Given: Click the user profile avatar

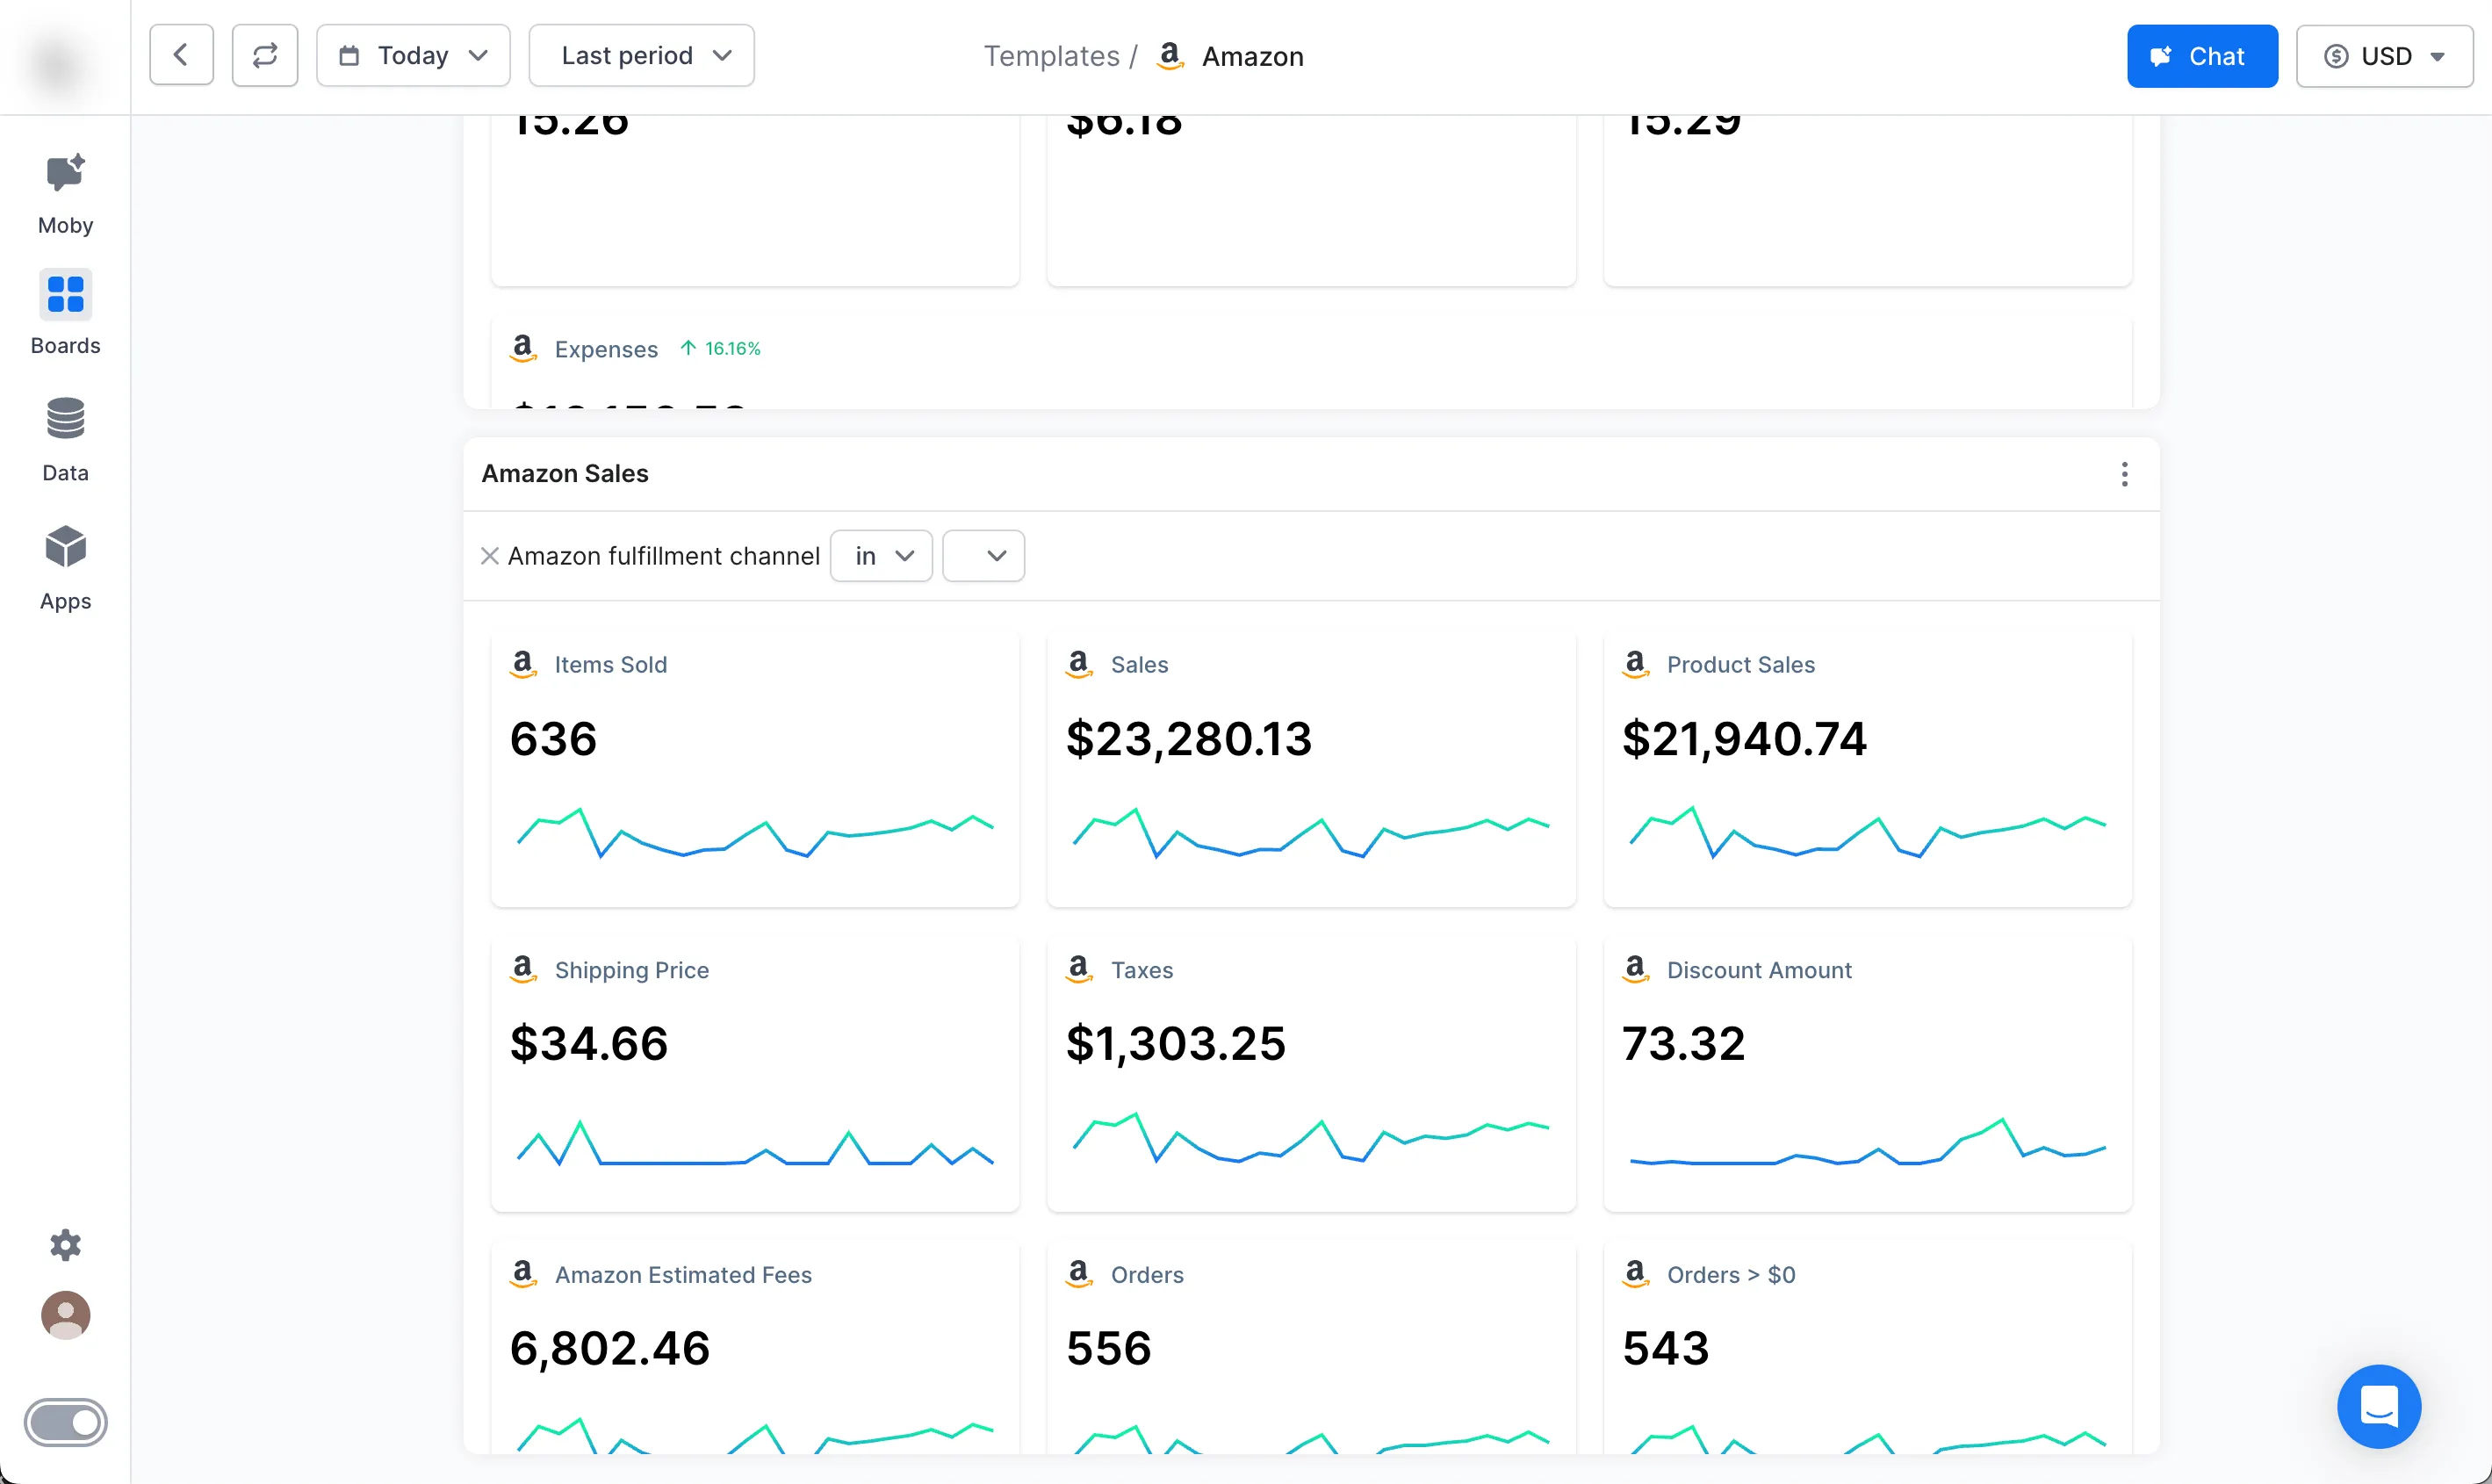Looking at the screenshot, I should [x=65, y=1315].
